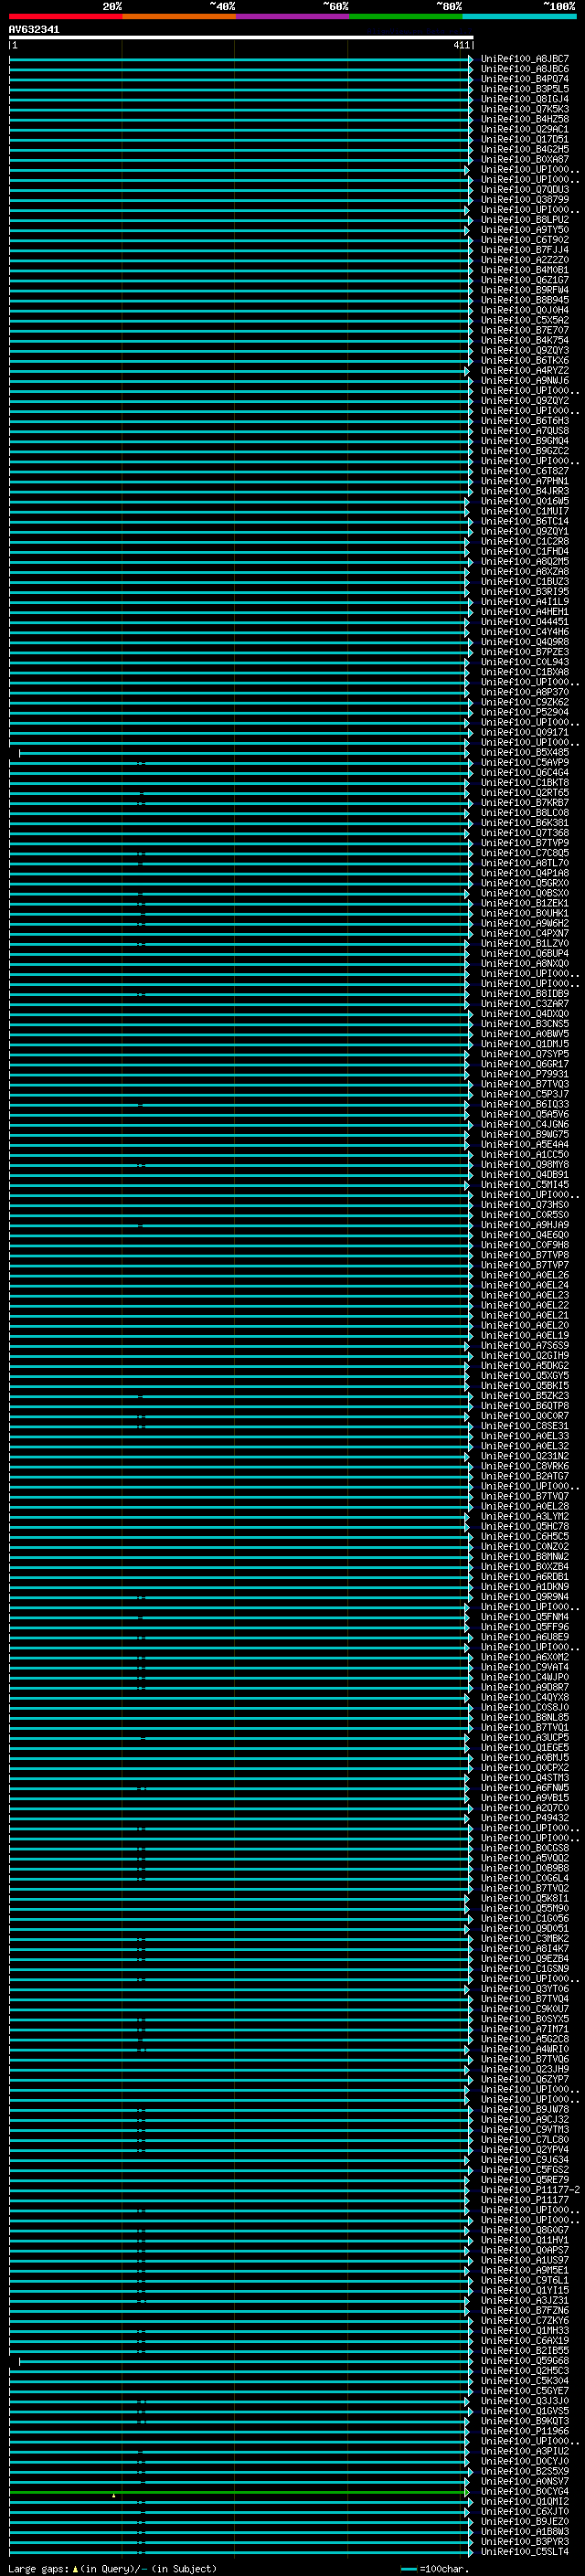Pick hit label UniRef100_A9TY50
585x2576 pixels.
click(x=525, y=230)
